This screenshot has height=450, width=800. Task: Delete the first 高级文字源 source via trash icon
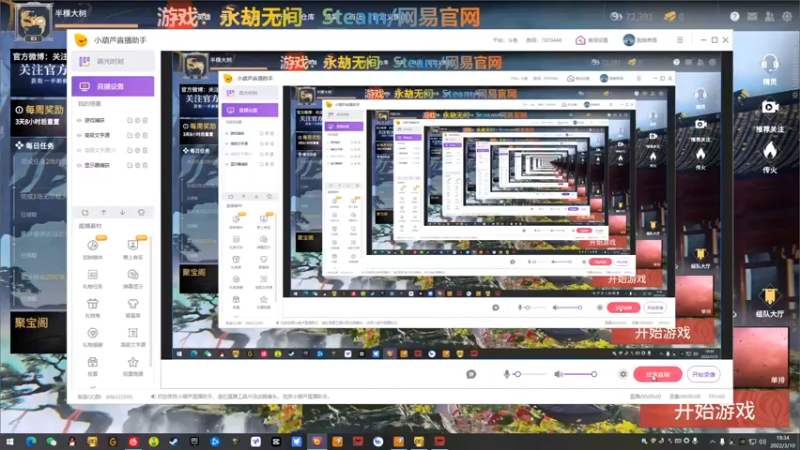click(145, 135)
